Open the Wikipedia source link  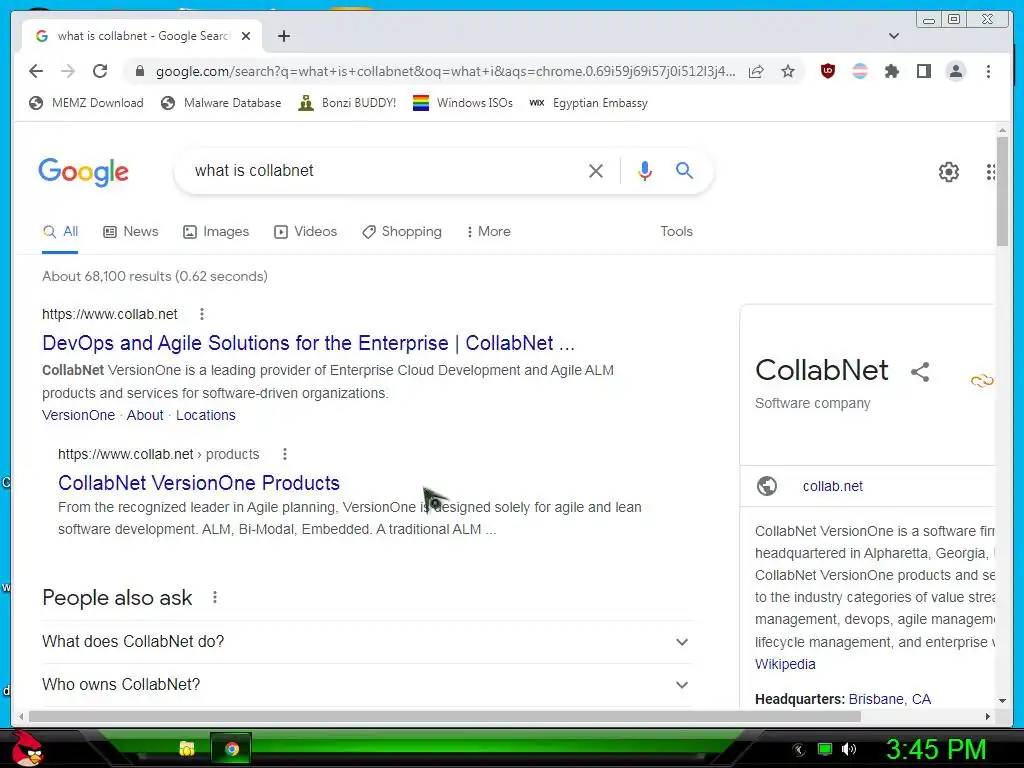pyautogui.click(x=785, y=664)
